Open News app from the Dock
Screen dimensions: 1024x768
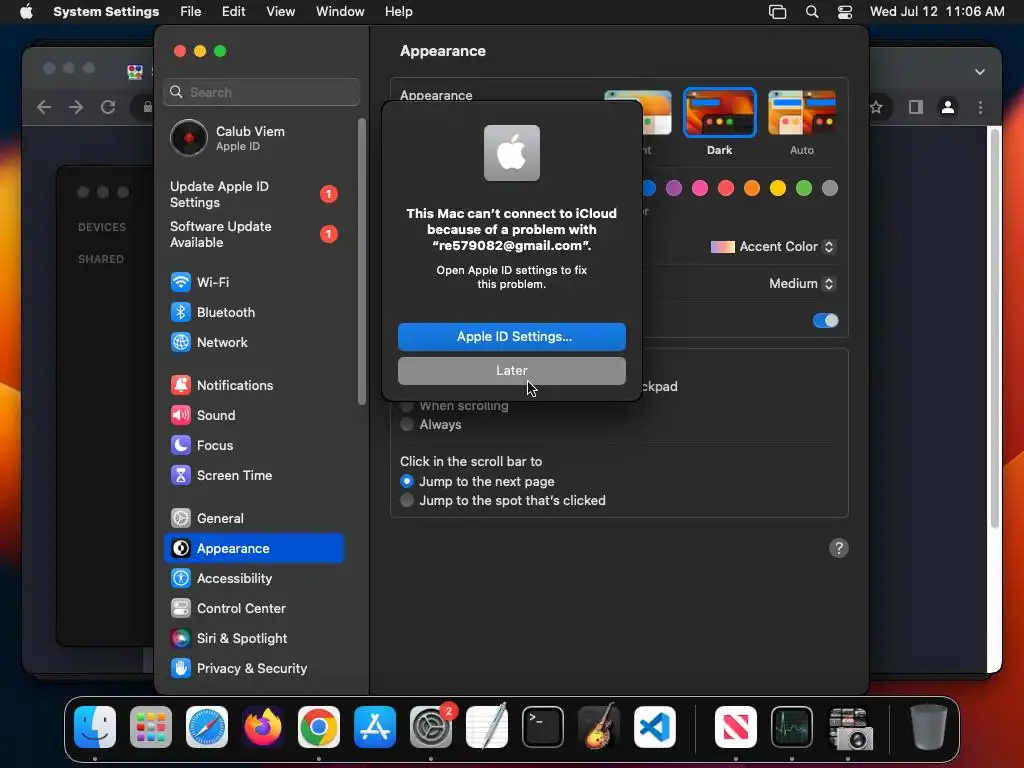tap(735, 727)
